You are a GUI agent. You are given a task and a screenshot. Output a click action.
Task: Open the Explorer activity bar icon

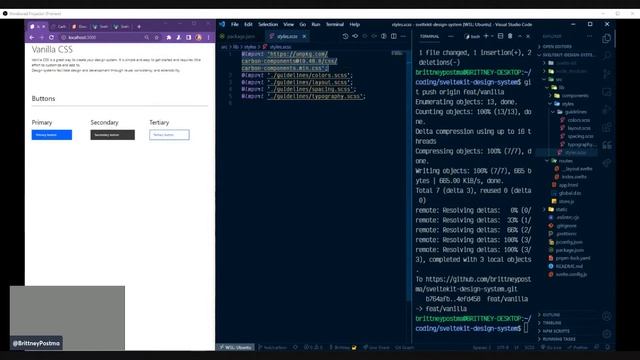coord(607,38)
